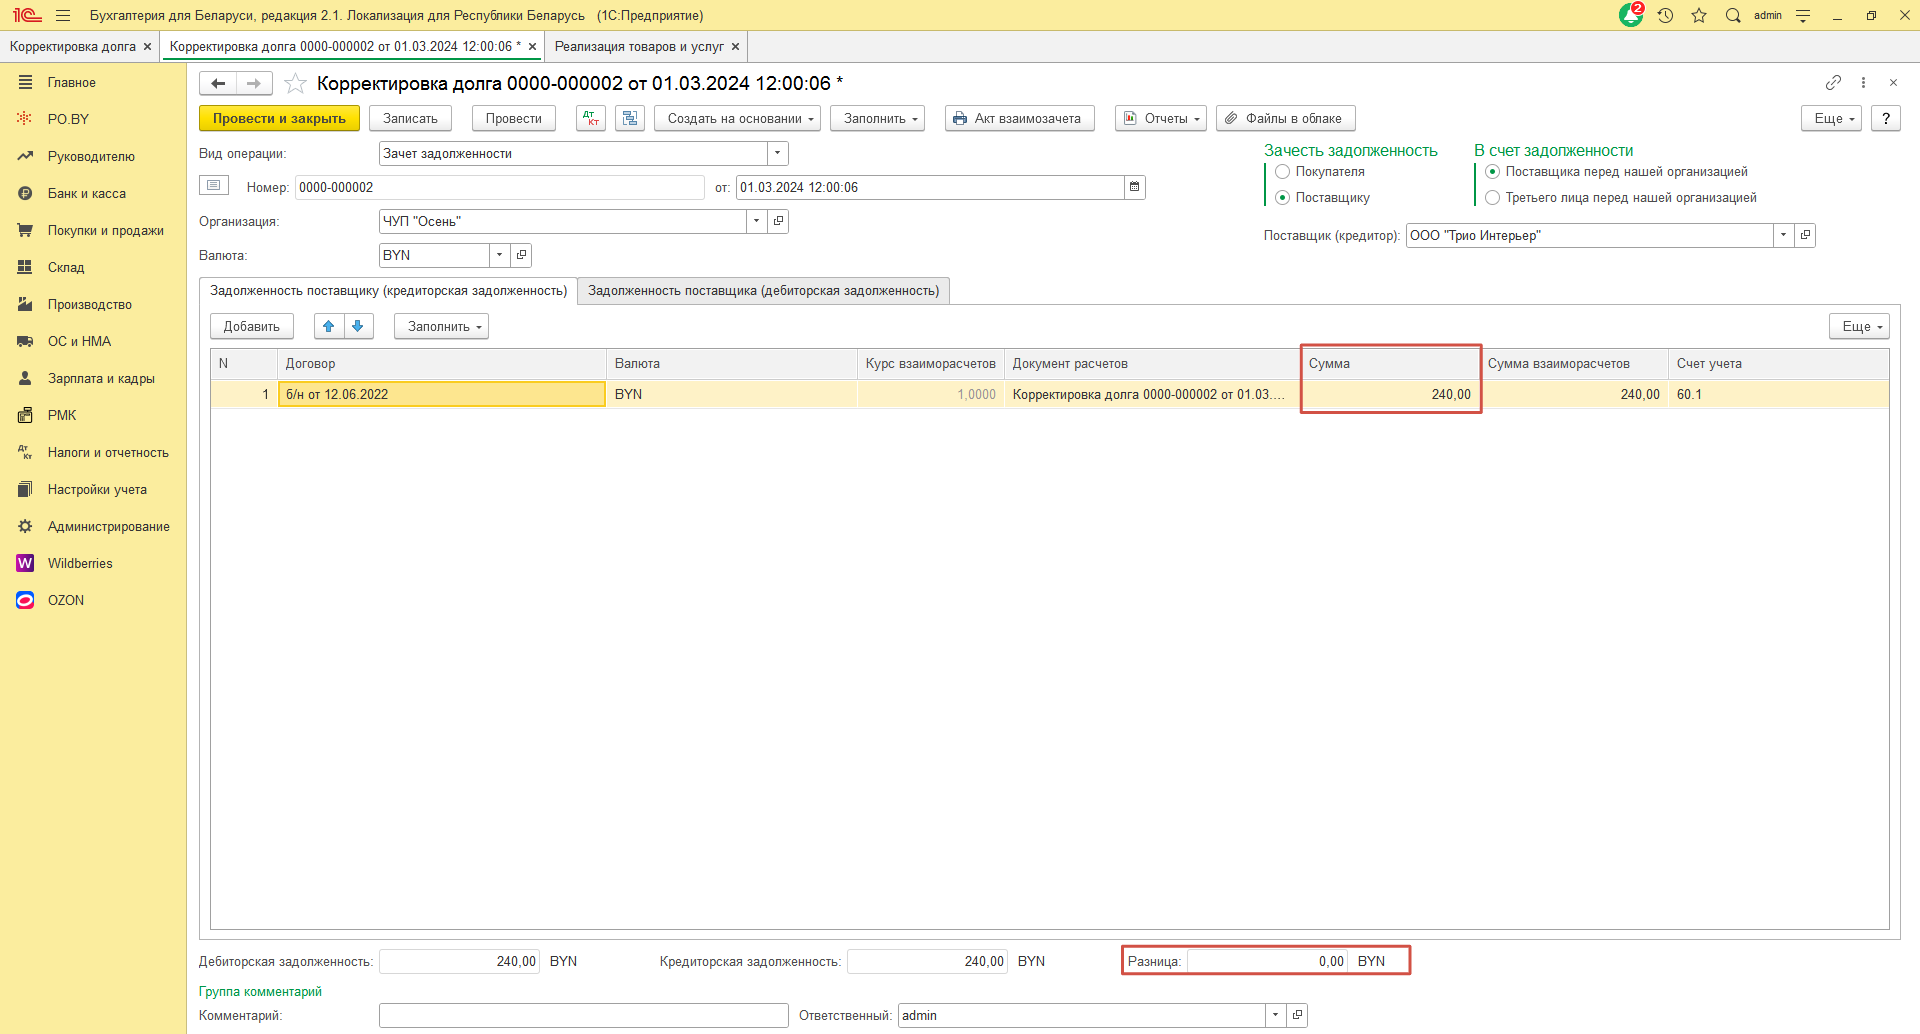Select Покупателя radio button
Image resolution: width=1920 pixels, height=1034 pixels.
click(1282, 172)
